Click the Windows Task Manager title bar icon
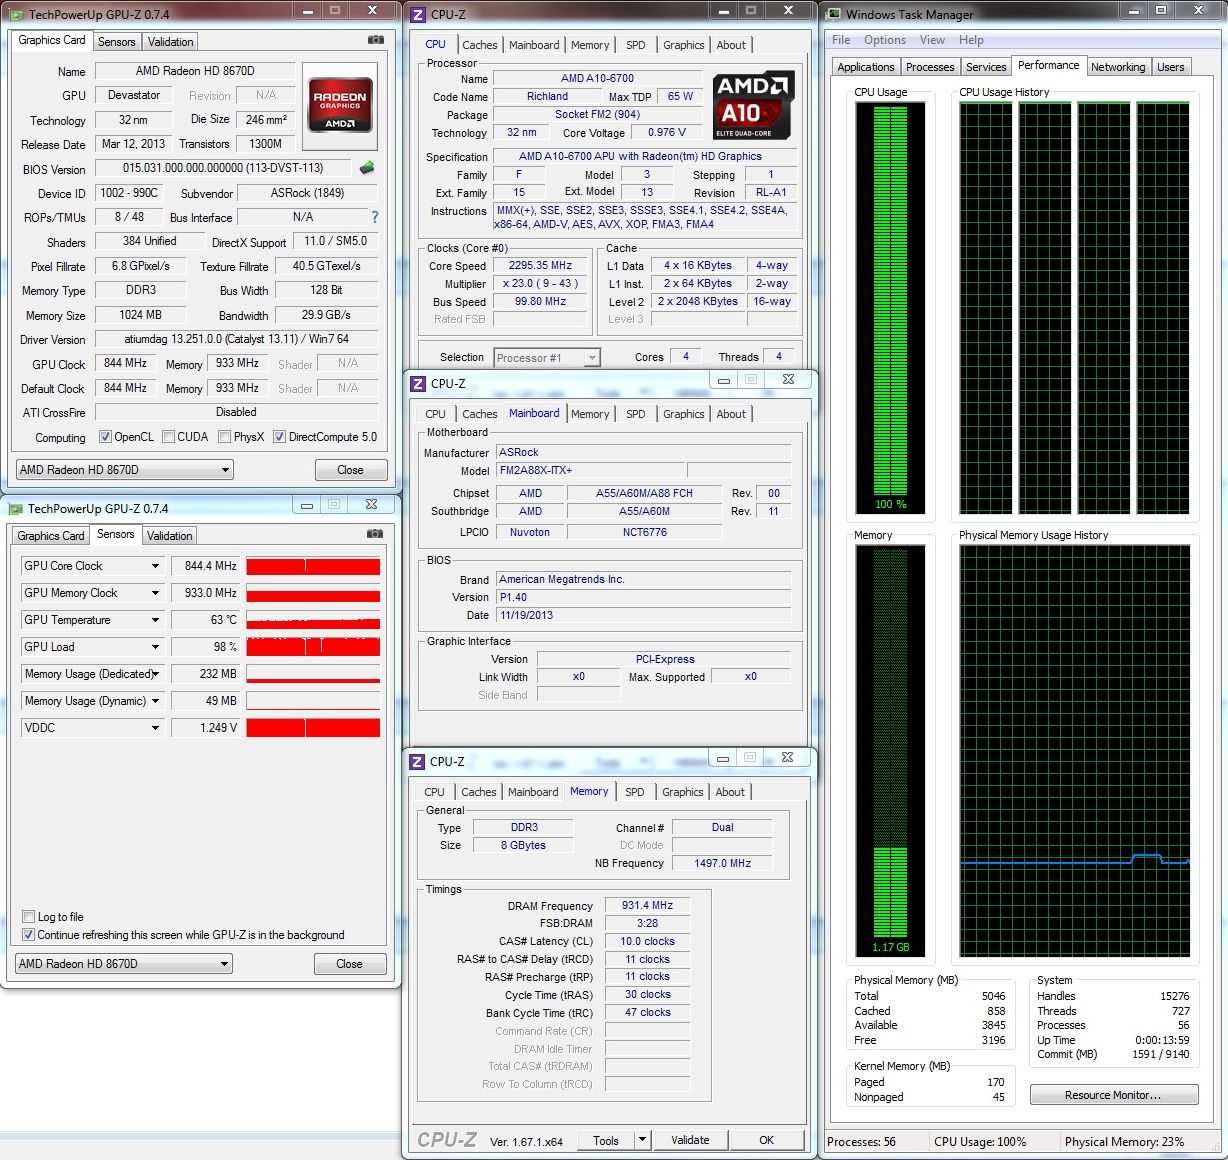 833,14
